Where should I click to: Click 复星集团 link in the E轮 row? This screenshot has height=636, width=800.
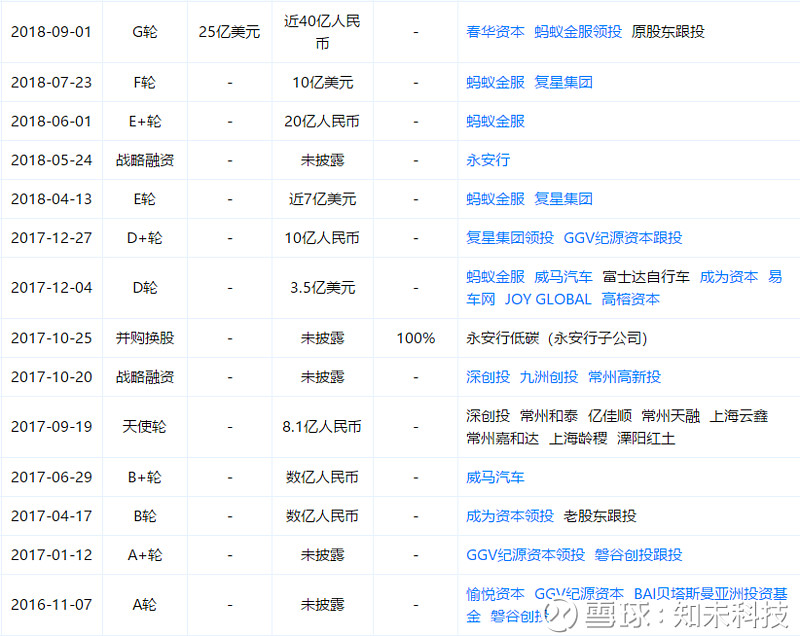coord(563,199)
